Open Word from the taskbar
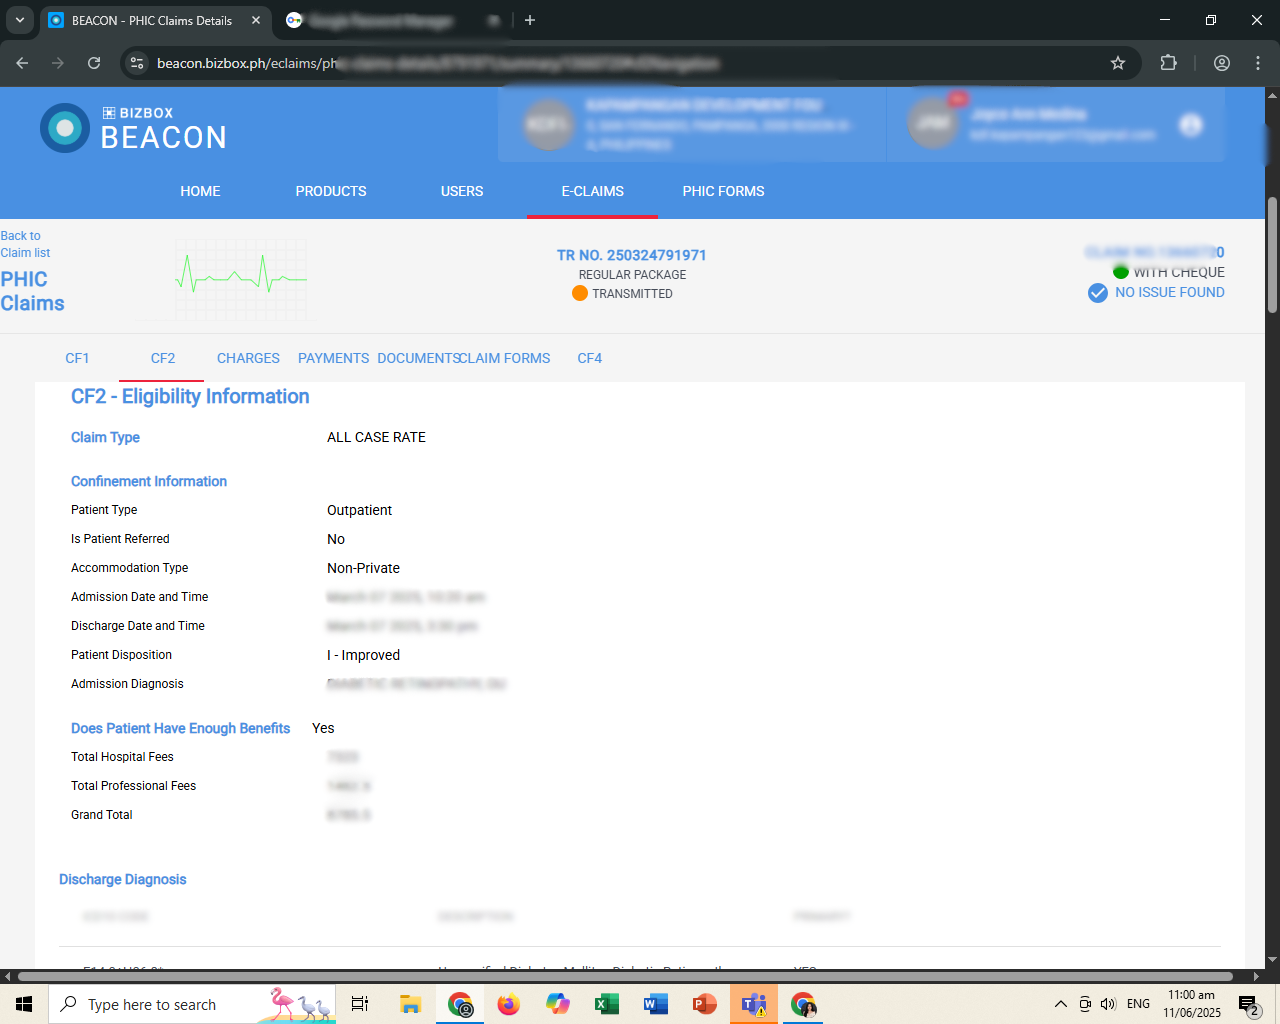Screen dimensions: 1280x1024 (656, 1004)
